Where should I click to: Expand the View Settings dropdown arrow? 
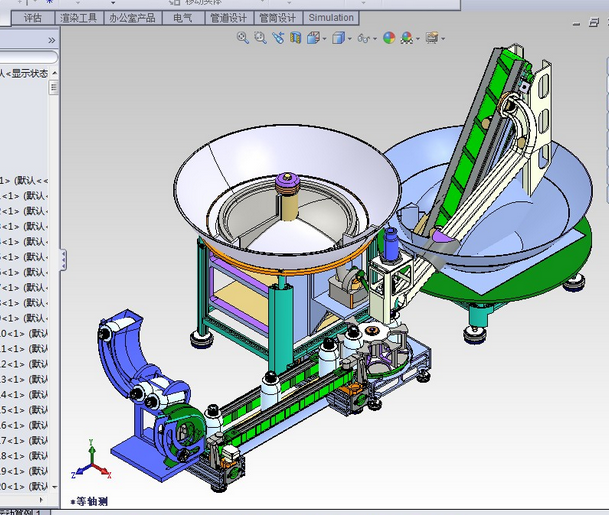(443, 39)
